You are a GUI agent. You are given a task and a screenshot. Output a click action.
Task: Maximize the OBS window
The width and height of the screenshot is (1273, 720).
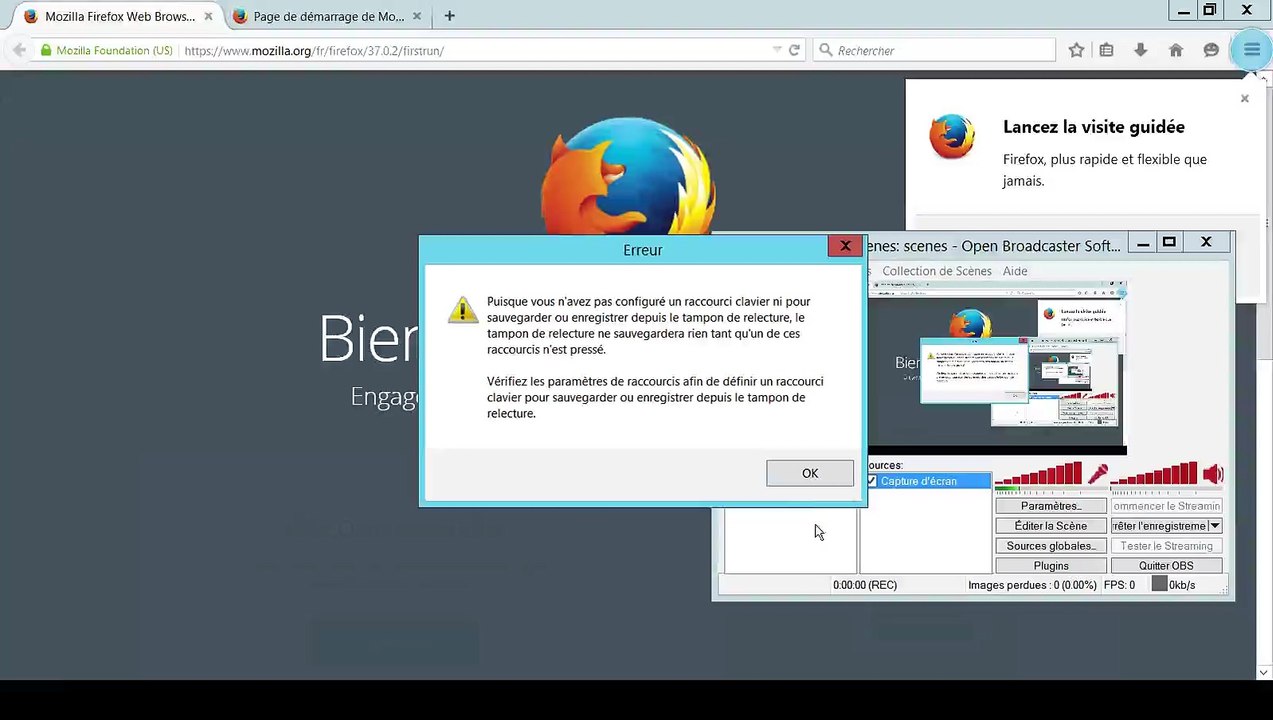(1169, 242)
